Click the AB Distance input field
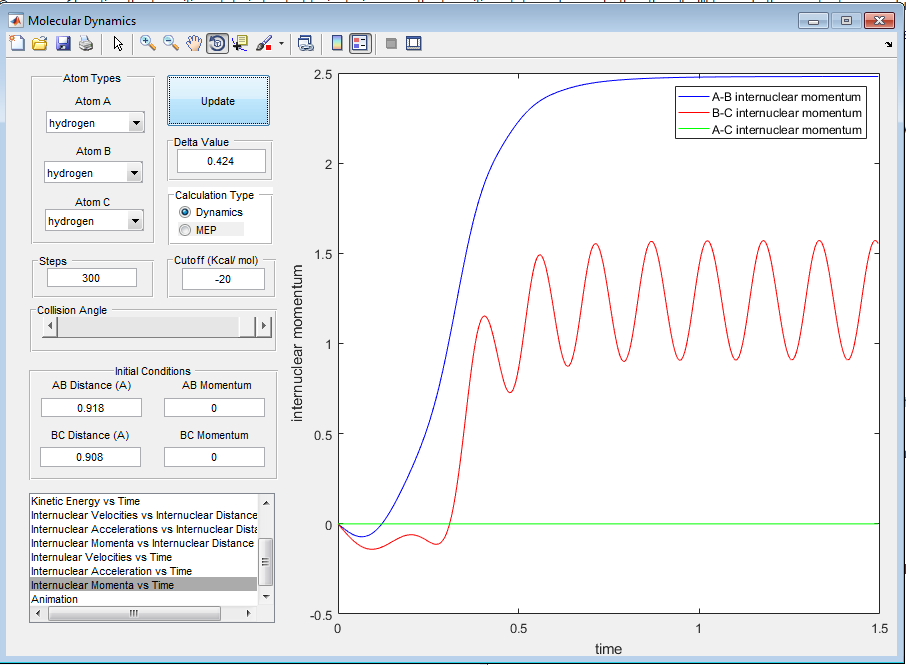This screenshot has height=665, width=906. click(91, 408)
